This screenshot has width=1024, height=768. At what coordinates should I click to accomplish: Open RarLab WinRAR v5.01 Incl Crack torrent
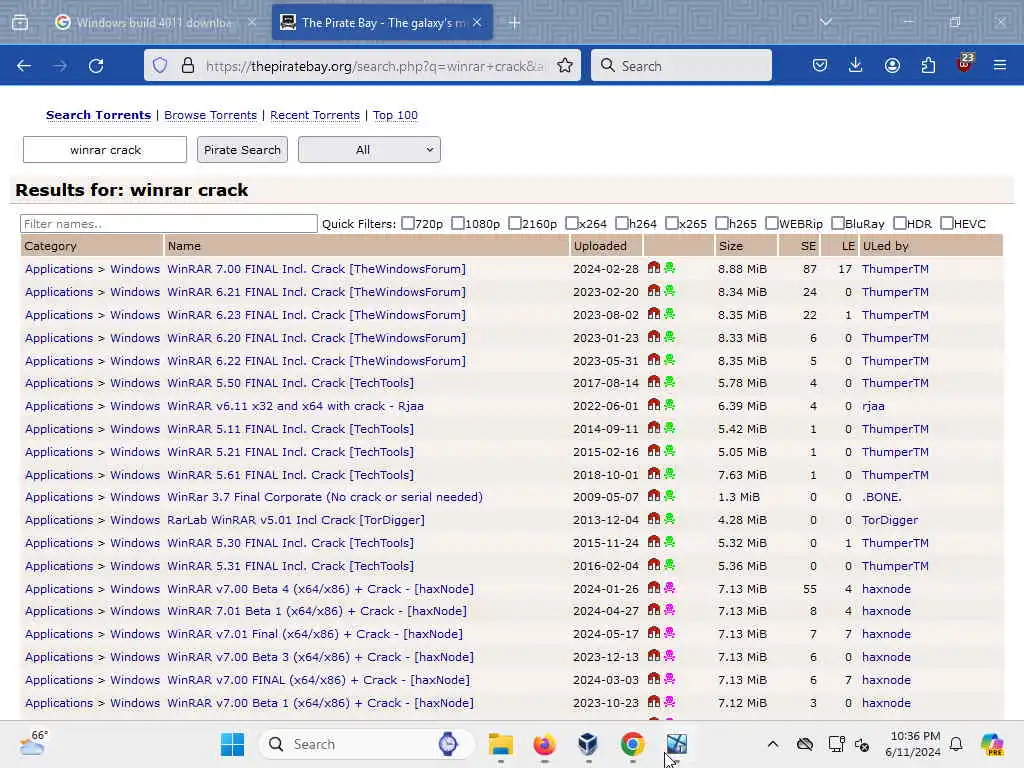coord(296,520)
